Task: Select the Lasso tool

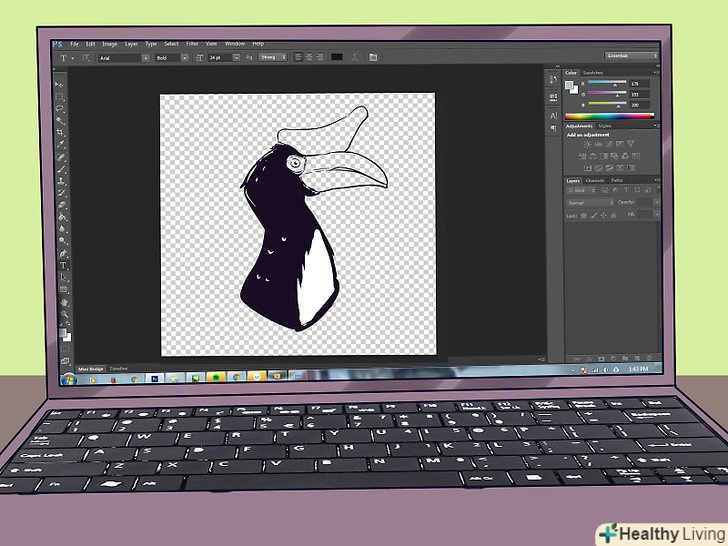Action: 60,107
